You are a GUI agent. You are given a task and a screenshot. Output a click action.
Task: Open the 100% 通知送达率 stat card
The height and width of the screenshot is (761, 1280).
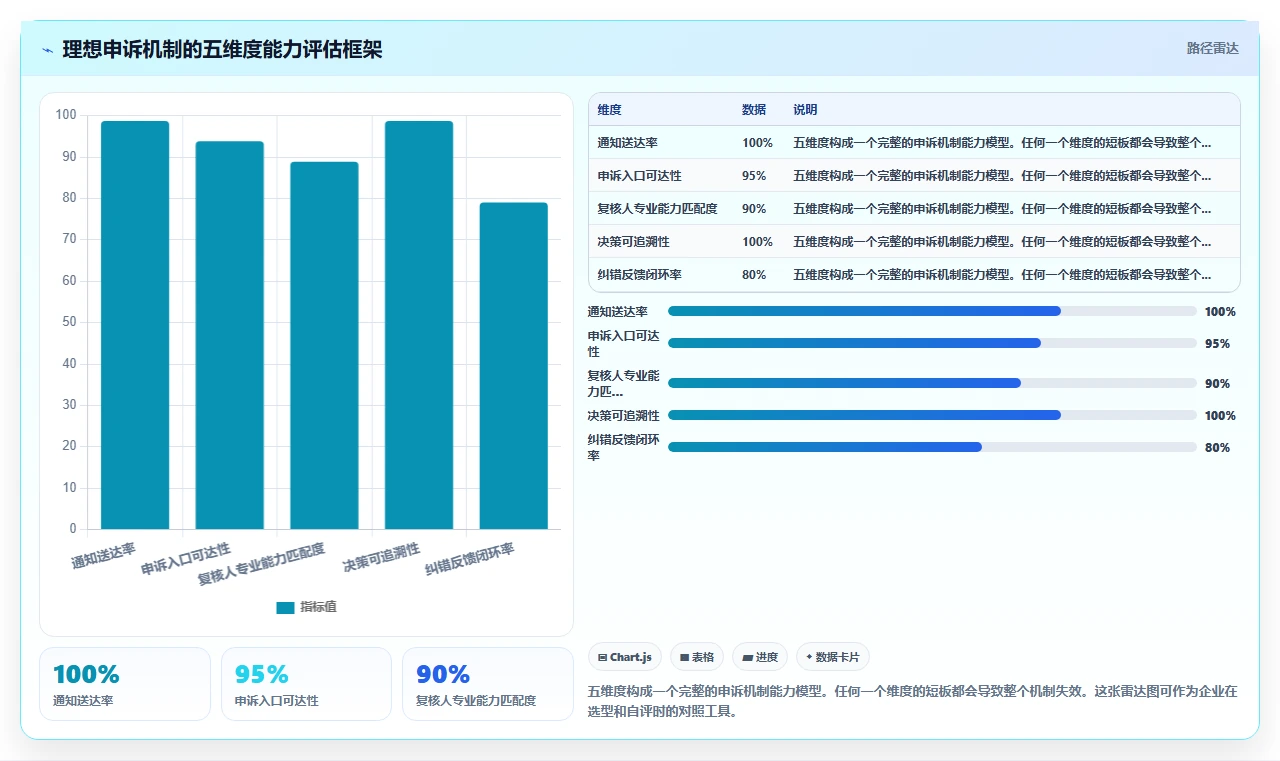pyautogui.click(x=125, y=684)
